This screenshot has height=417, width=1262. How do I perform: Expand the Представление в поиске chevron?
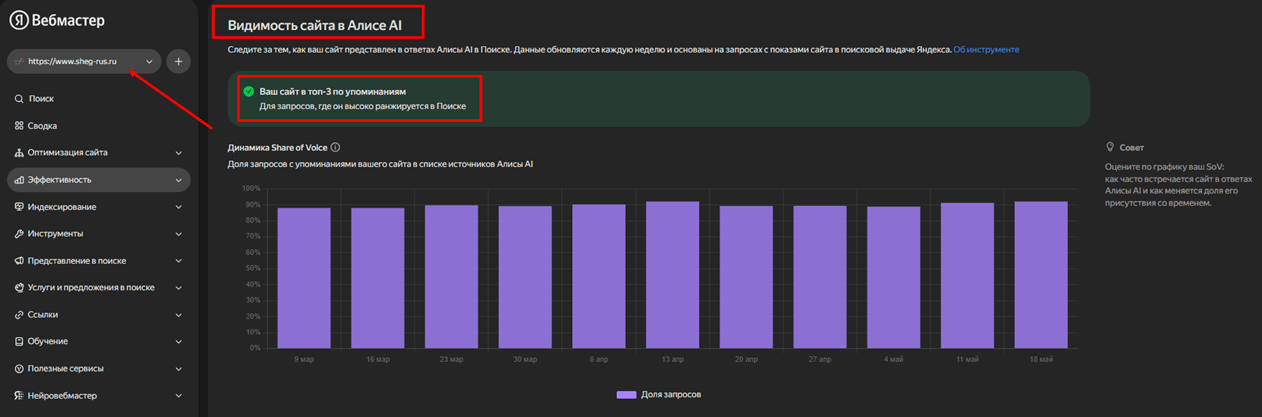pos(179,261)
